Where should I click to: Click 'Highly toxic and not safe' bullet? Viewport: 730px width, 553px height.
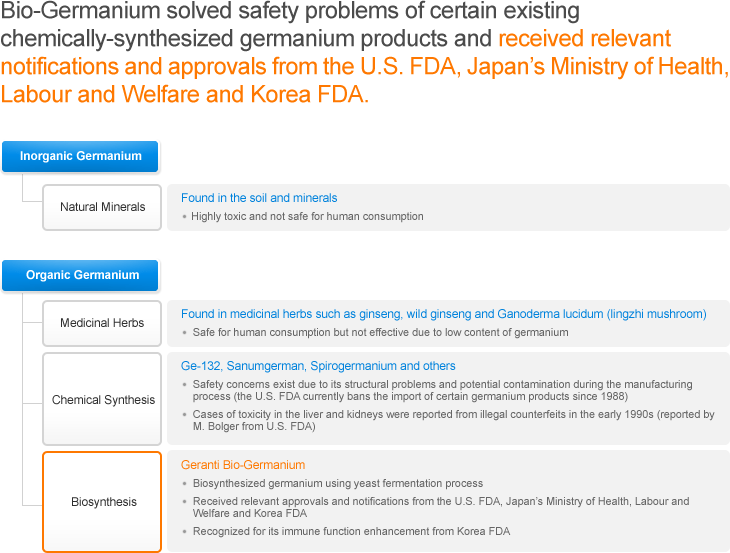[307, 216]
